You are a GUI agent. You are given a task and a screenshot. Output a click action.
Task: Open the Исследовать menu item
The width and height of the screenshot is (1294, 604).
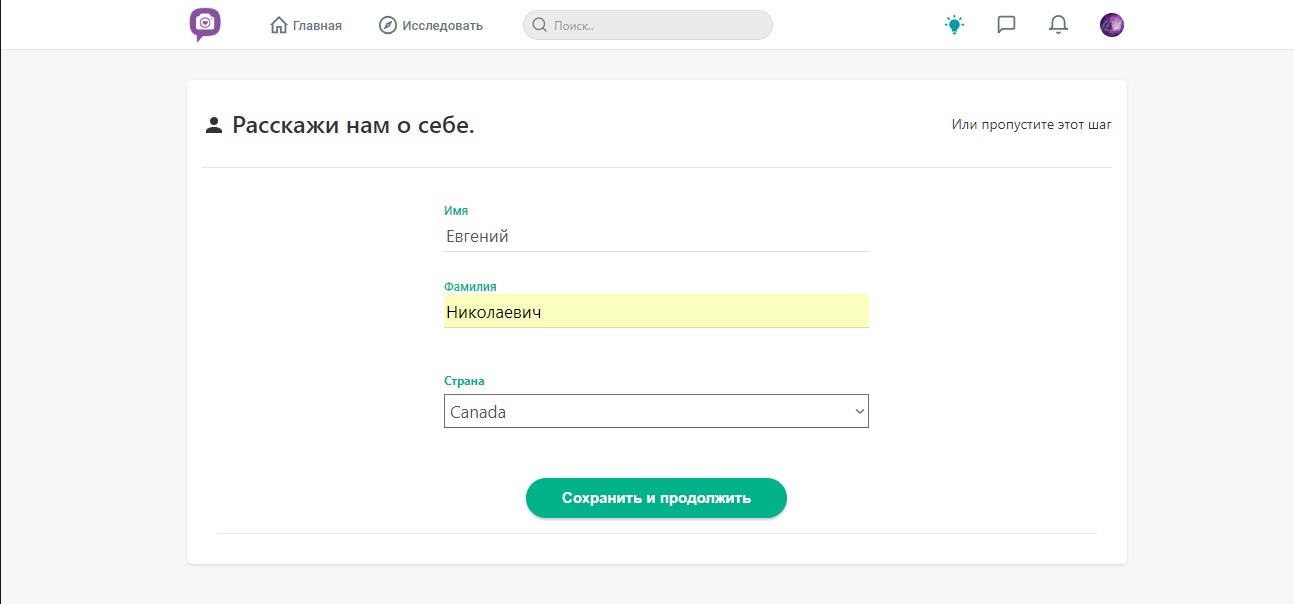coord(442,26)
